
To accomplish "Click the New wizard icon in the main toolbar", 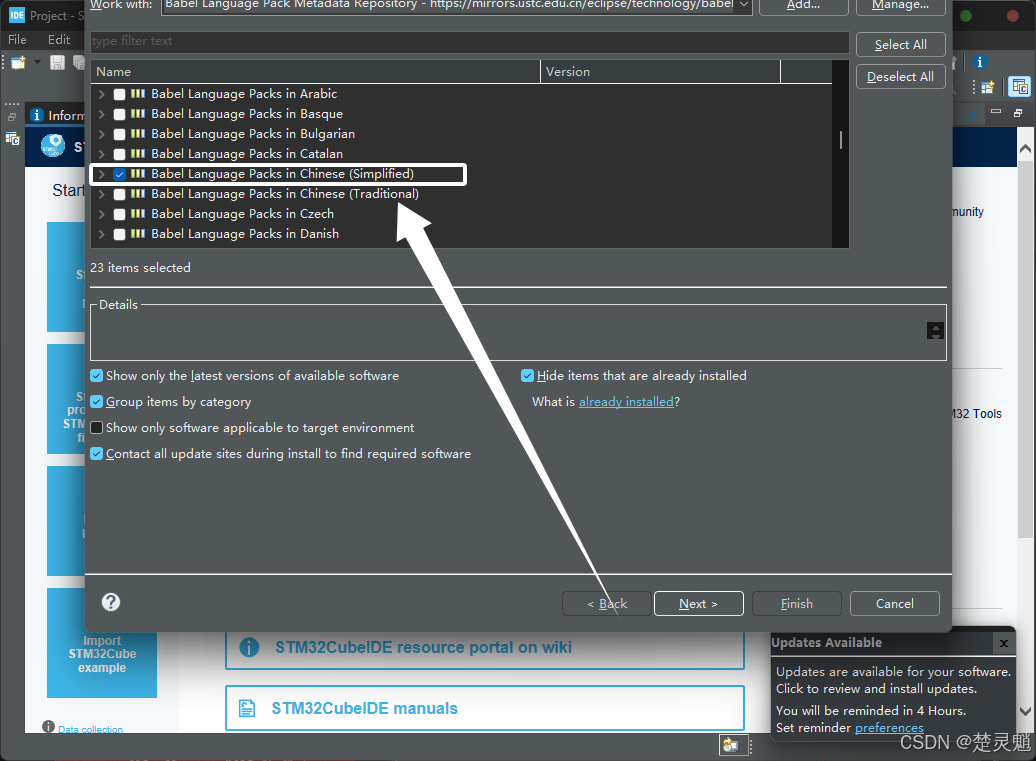I will [18, 63].
